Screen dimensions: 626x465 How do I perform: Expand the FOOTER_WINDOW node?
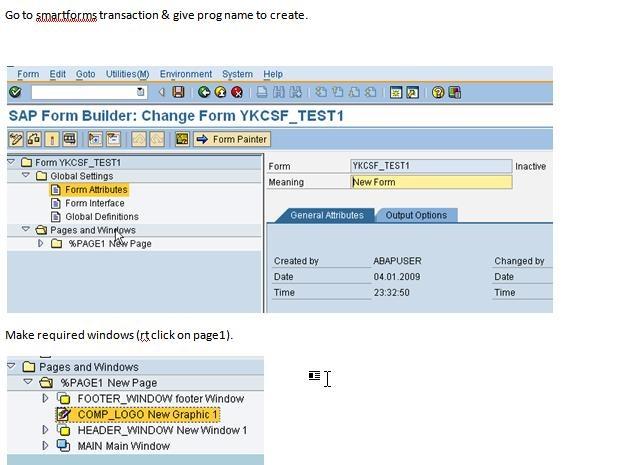(45, 398)
